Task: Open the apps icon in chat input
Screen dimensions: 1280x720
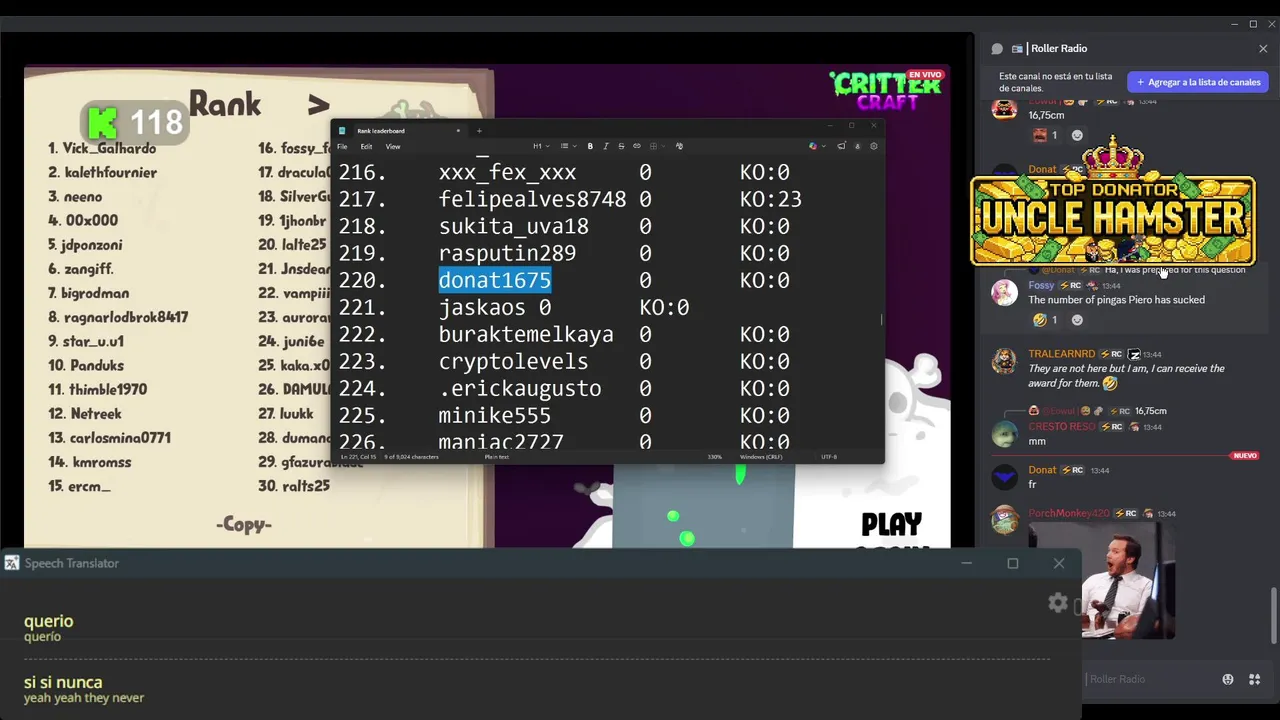Action: coord(1255,679)
